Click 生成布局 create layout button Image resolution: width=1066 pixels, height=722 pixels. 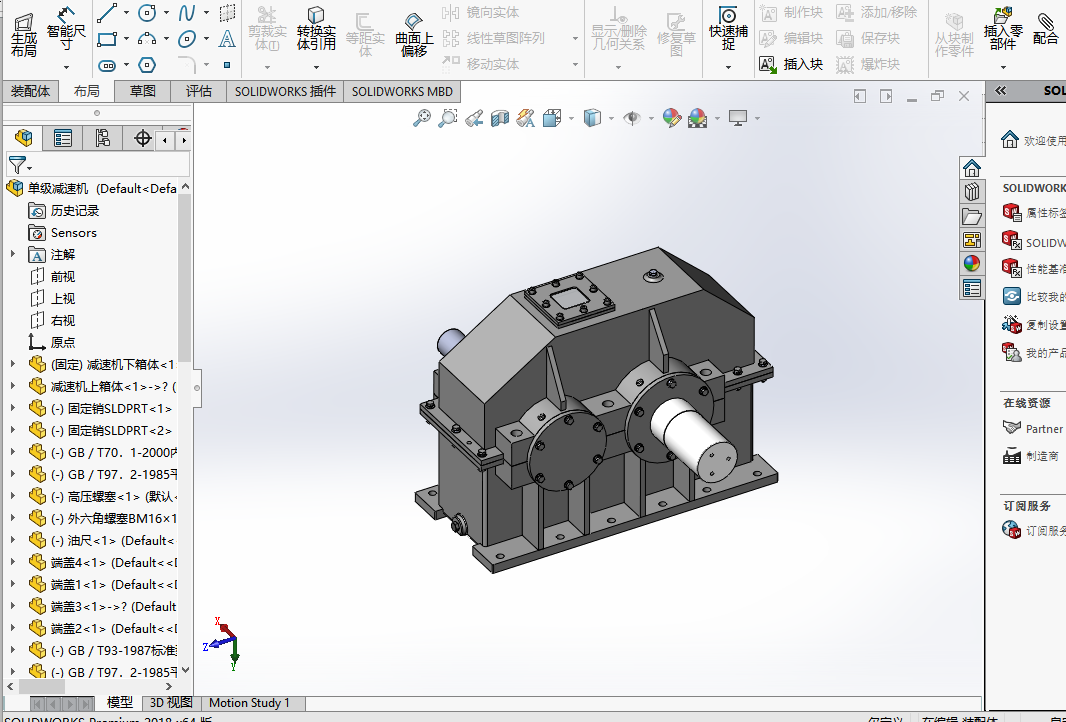tap(24, 35)
